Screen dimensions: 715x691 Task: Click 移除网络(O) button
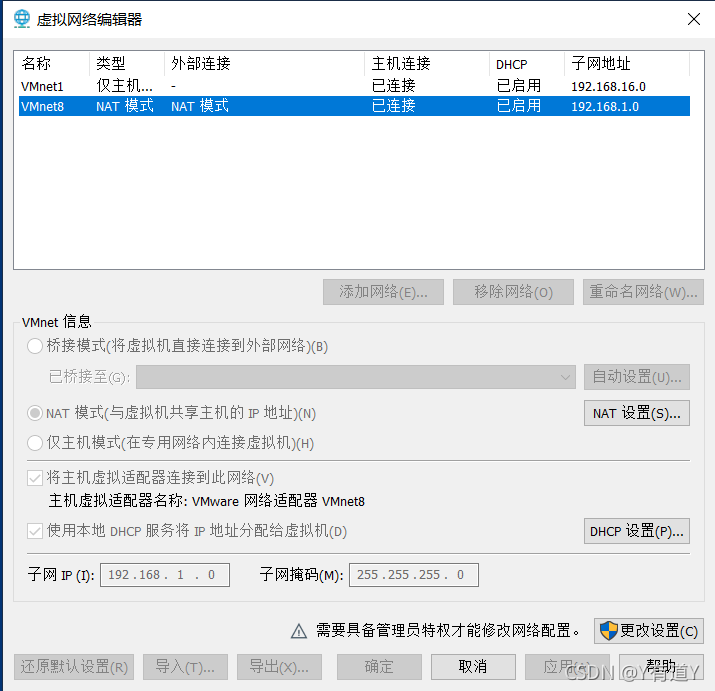[513, 292]
